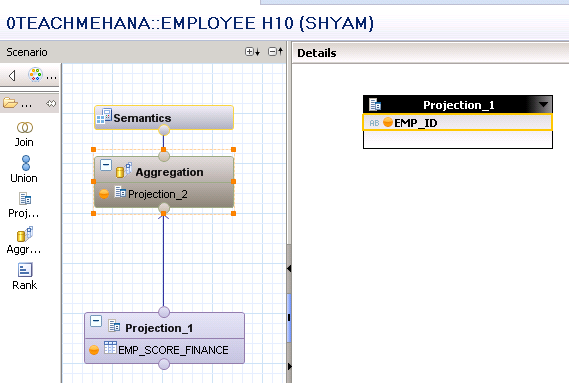Select the Aggregation tool in palette
Image resolution: width=569 pixels, height=383 pixels.
pyautogui.click(x=24, y=240)
